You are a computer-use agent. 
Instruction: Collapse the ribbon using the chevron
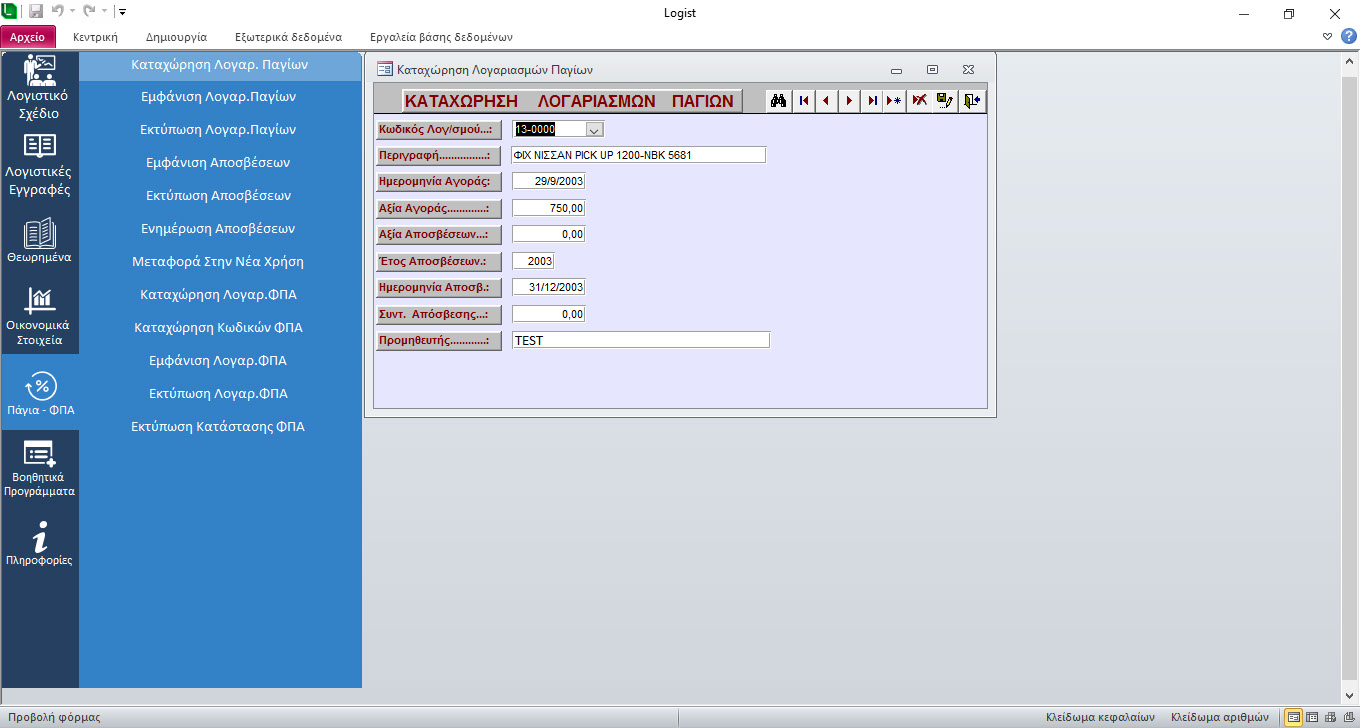pos(1327,36)
